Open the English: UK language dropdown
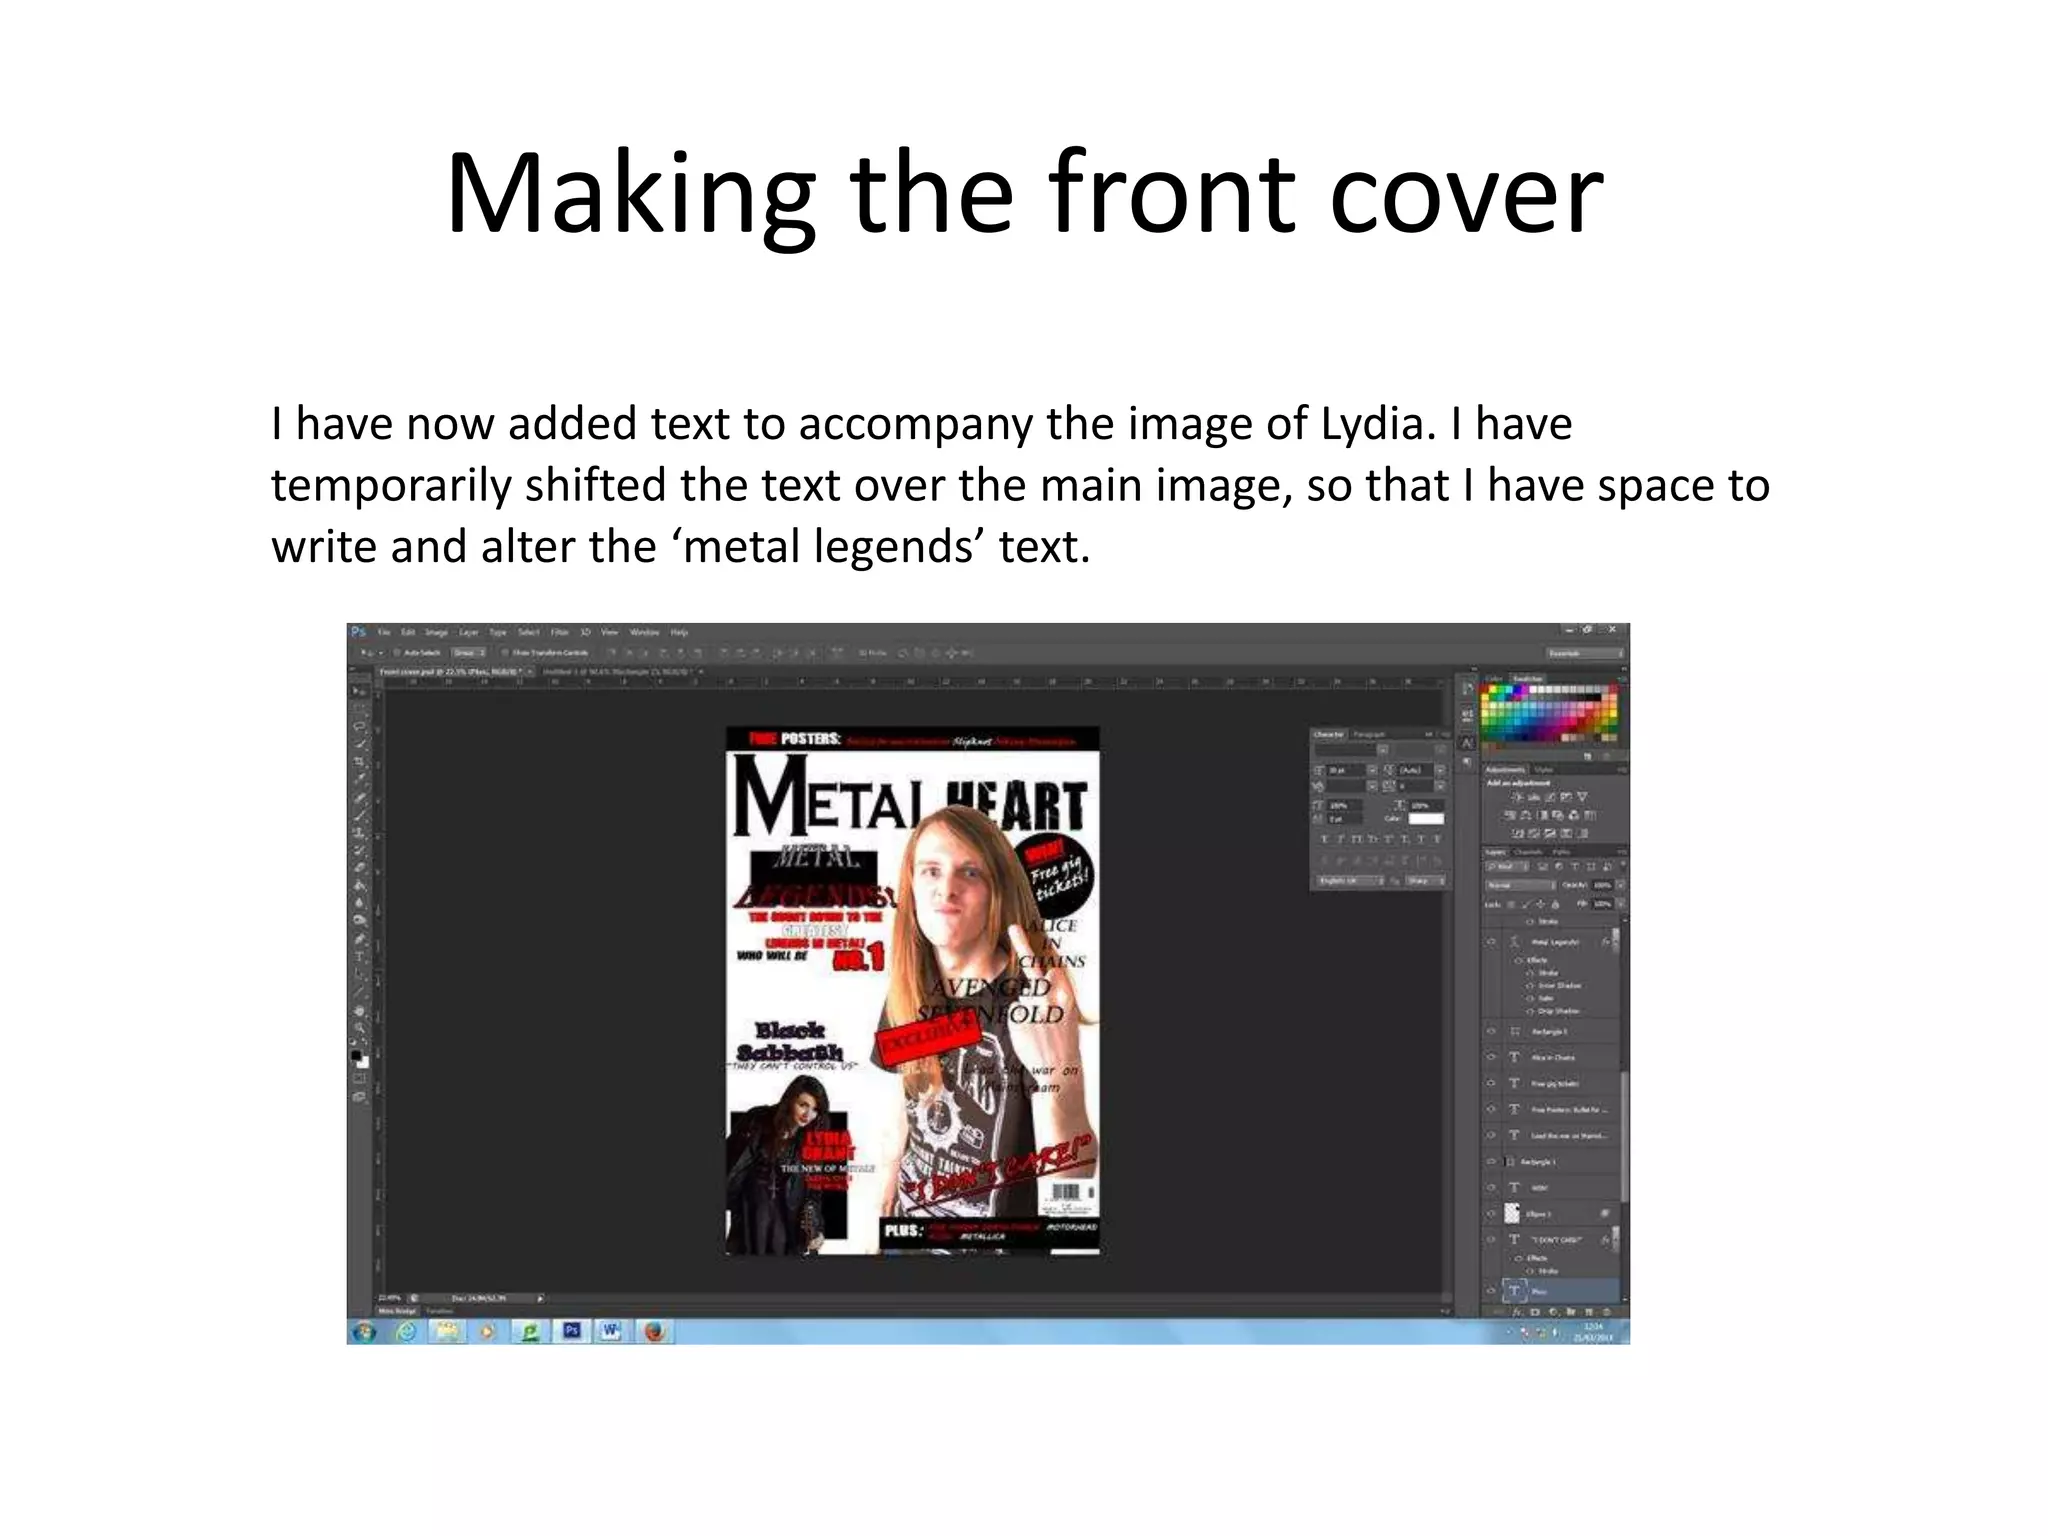The height and width of the screenshot is (1536, 2048). pos(1350,881)
